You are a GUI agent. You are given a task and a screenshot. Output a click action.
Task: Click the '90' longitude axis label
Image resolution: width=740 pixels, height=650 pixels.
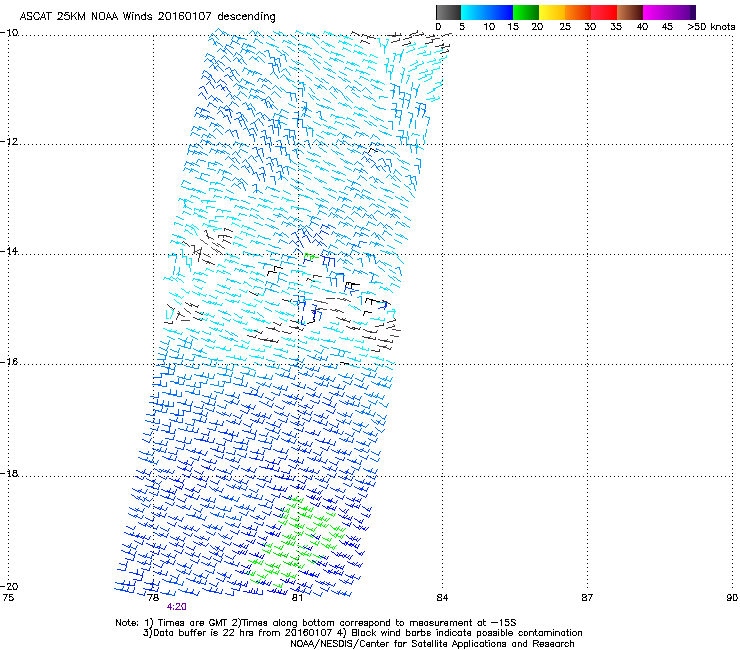point(732,598)
